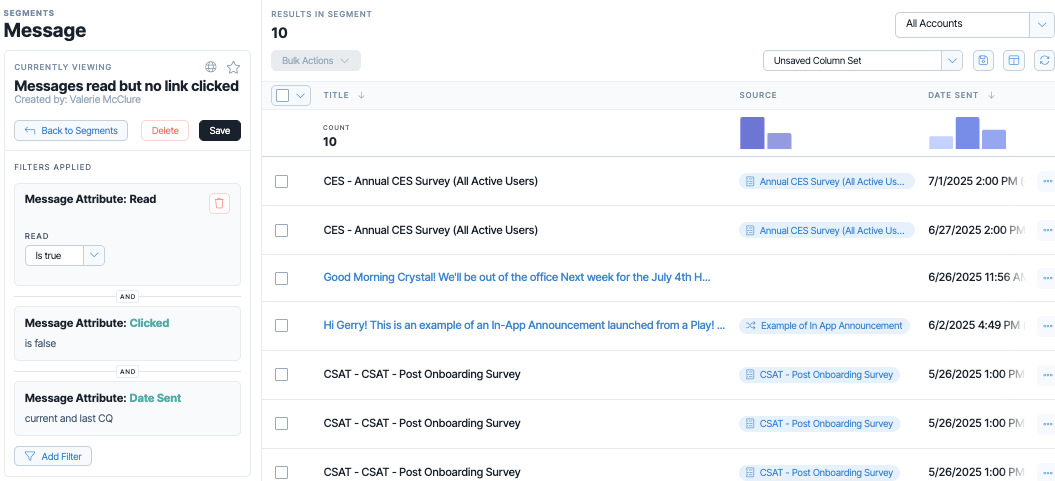
Task: Sort by Title arrow icon
Action: (x=361, y=96)
